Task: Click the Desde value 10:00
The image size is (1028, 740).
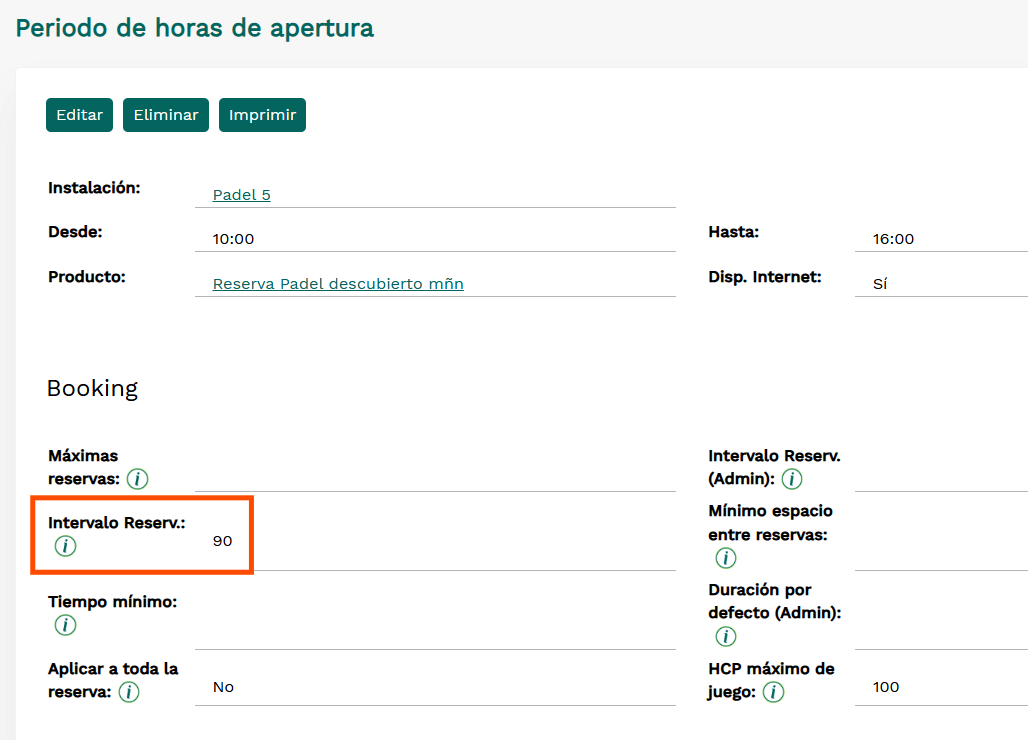Action: click(233, 239)
